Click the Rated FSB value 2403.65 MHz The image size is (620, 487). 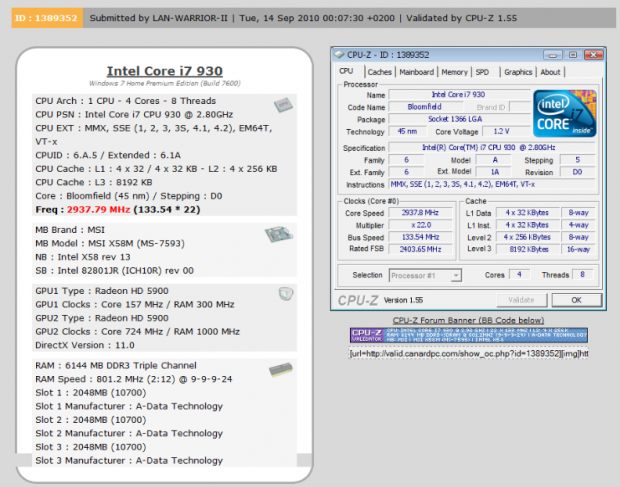pyautogui.click(x=420, y=249)
